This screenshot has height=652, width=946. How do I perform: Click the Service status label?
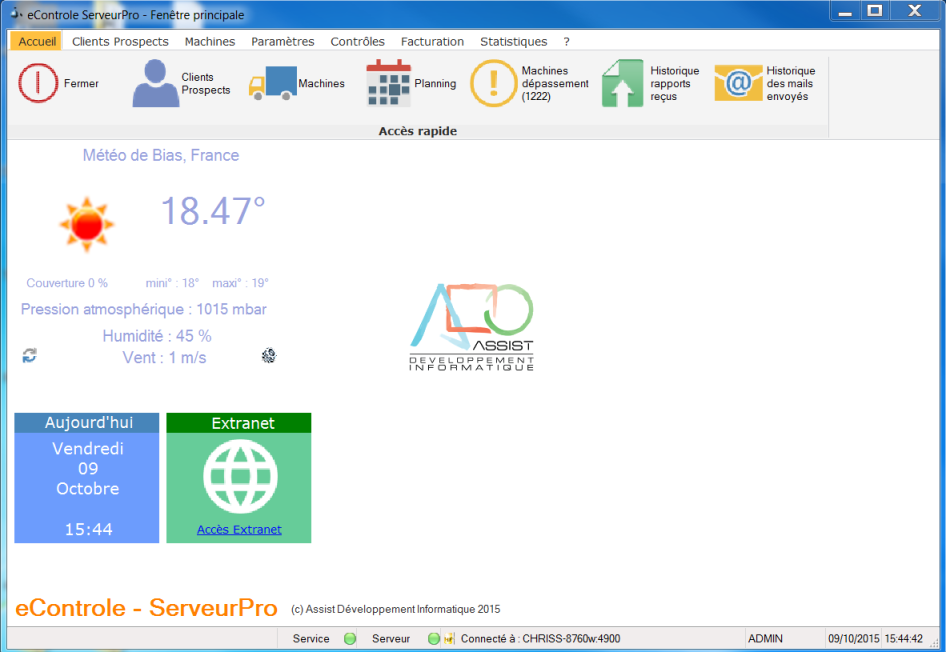point(311,639)
